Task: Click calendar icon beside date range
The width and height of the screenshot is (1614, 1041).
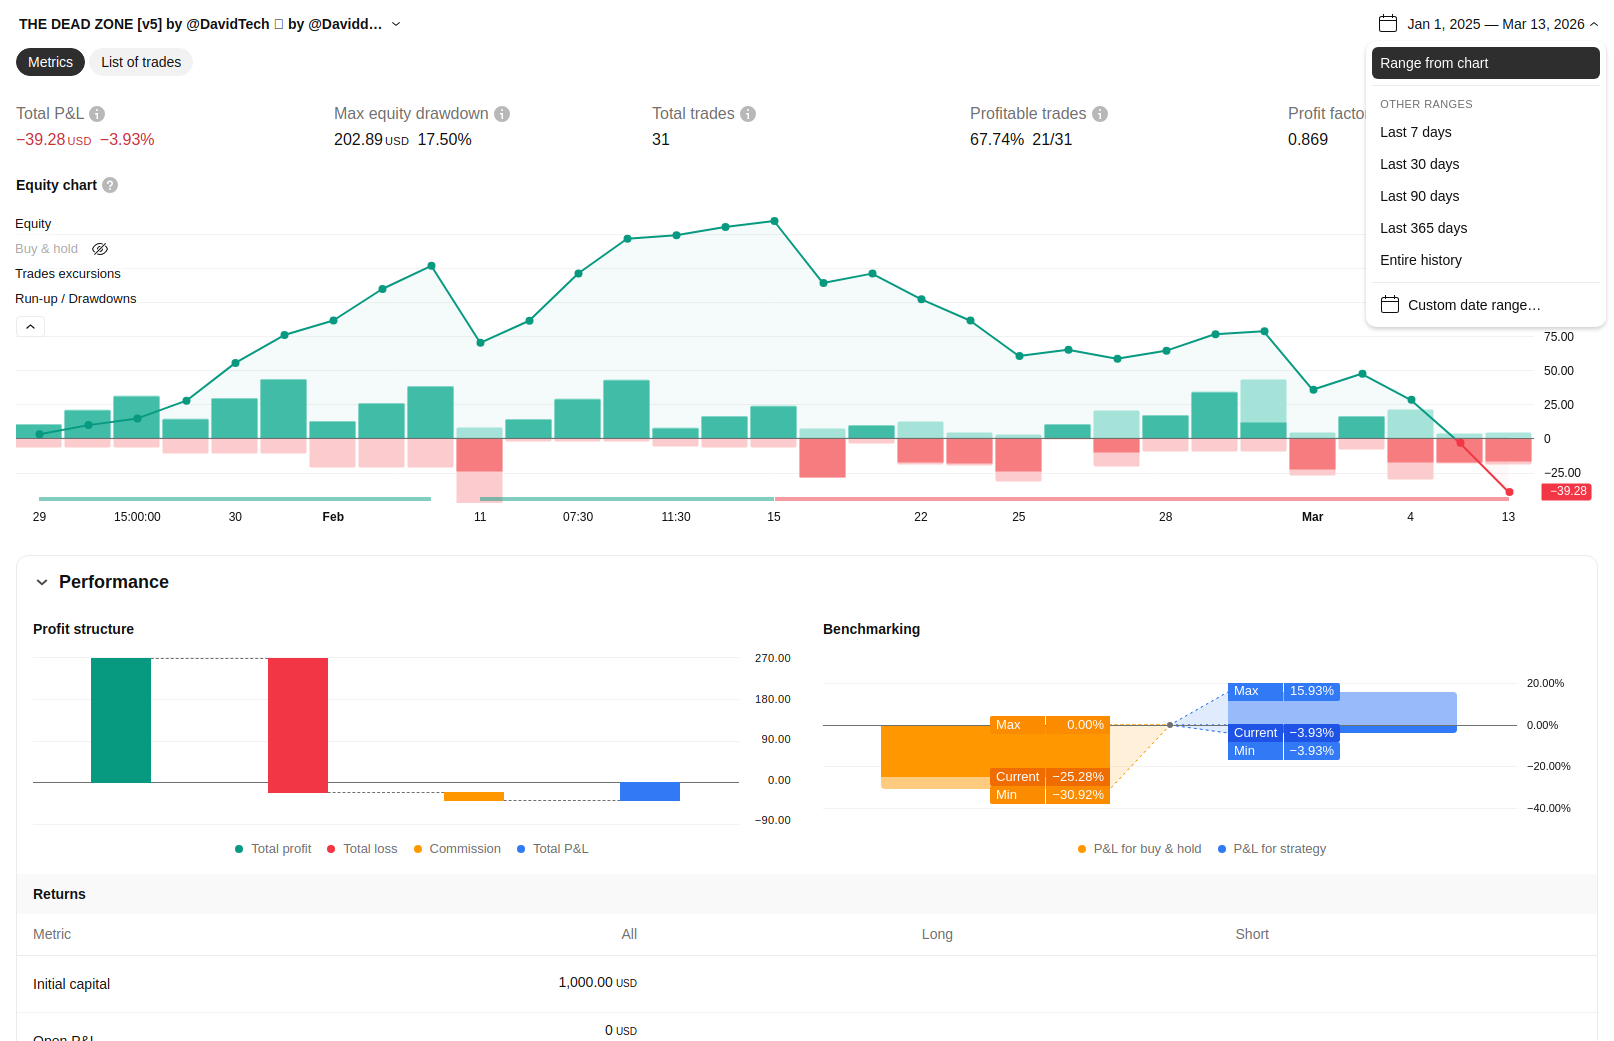Action: 1387,24
